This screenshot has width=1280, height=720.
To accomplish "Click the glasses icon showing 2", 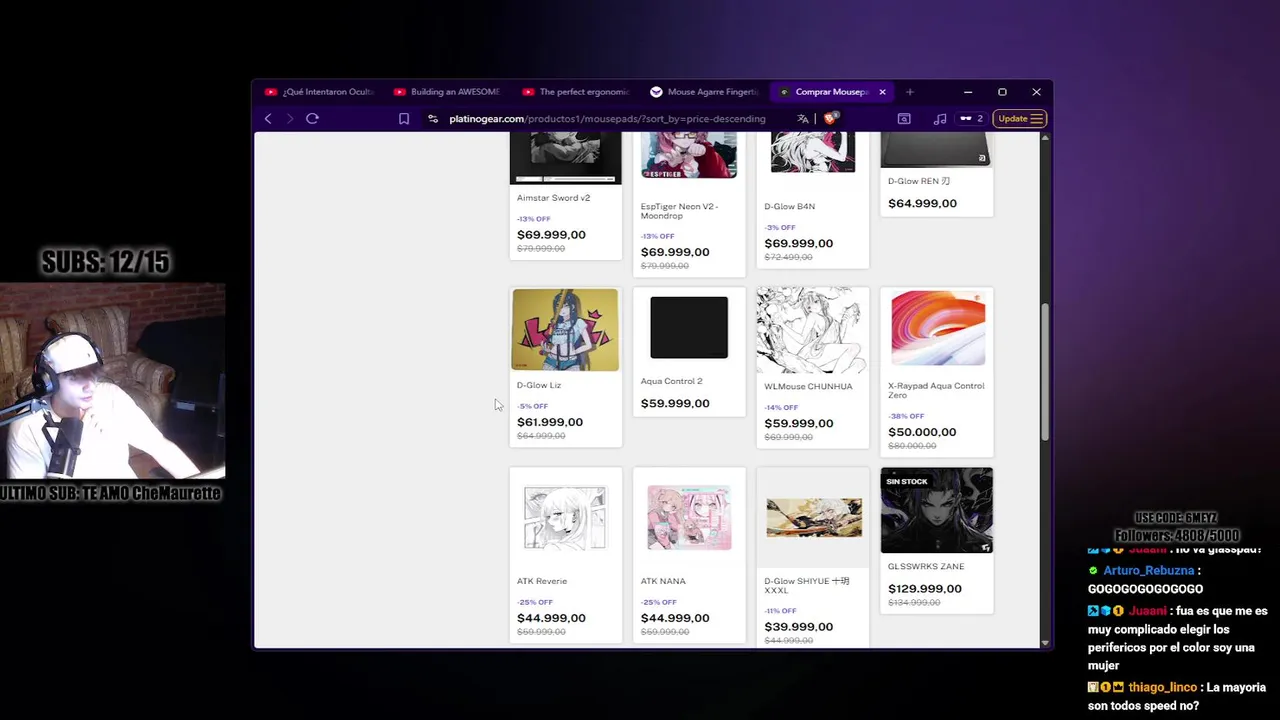I will tap(971, 119).
